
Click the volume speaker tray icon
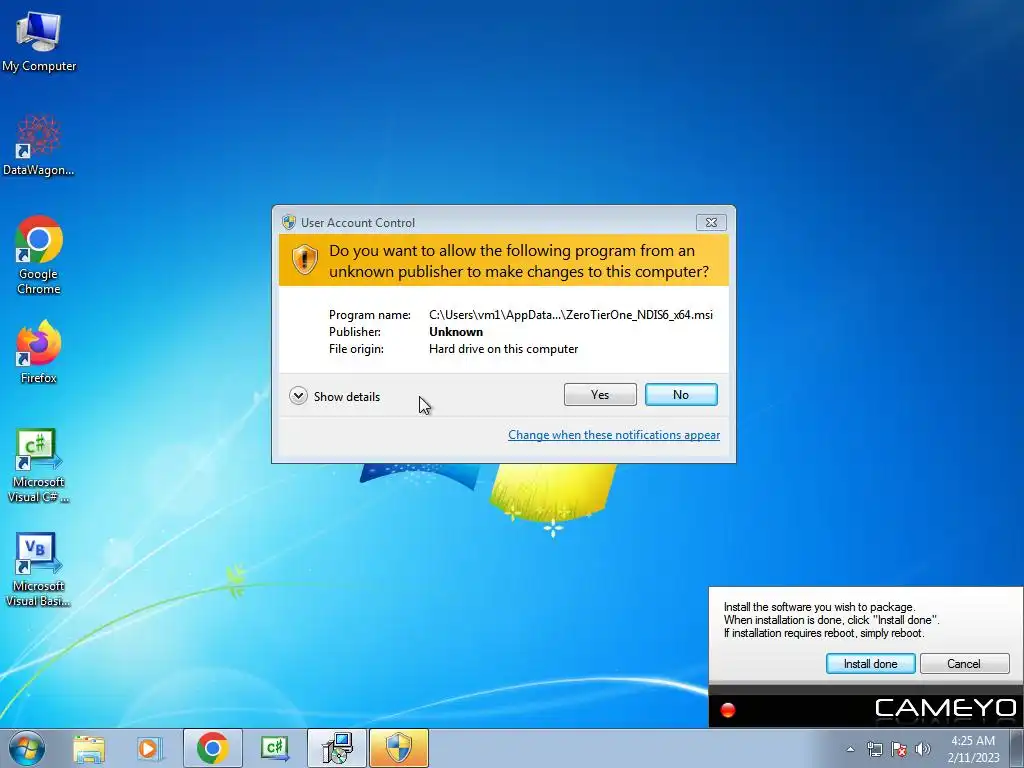923,749
